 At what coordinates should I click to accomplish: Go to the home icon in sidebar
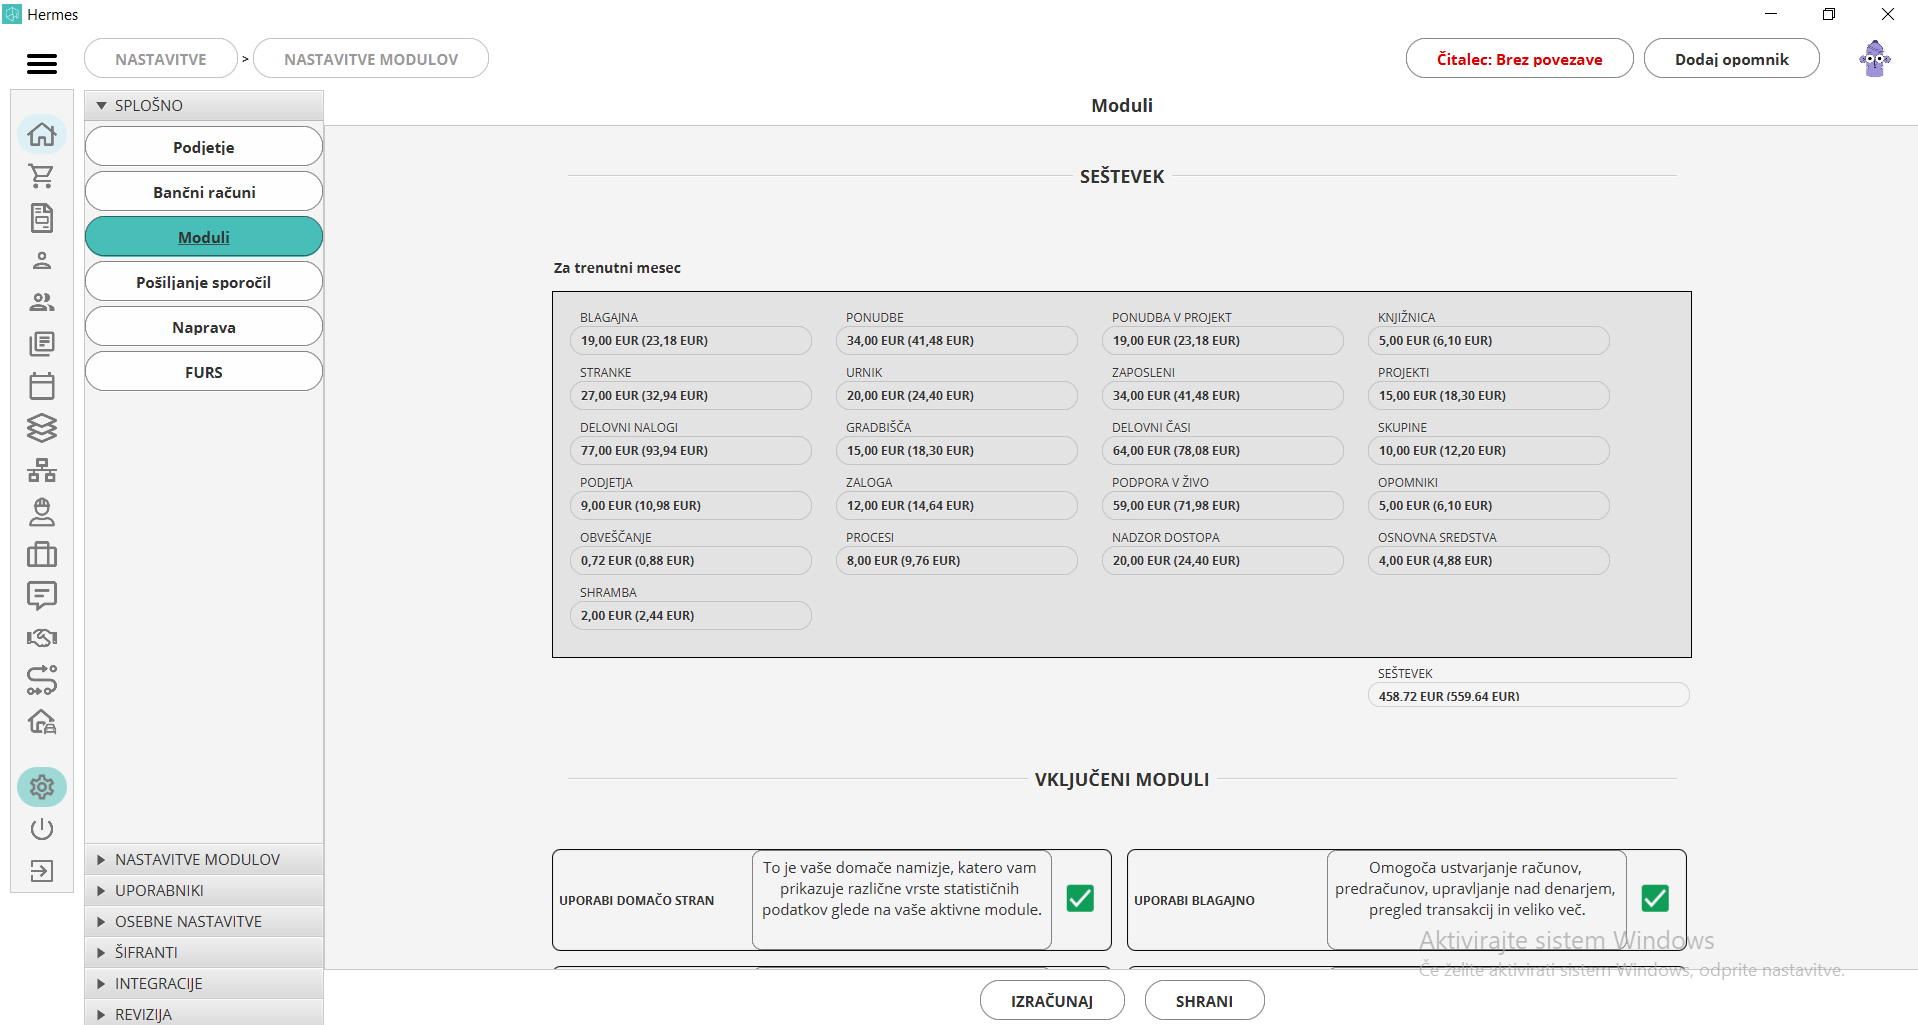(x=42, y=134)
